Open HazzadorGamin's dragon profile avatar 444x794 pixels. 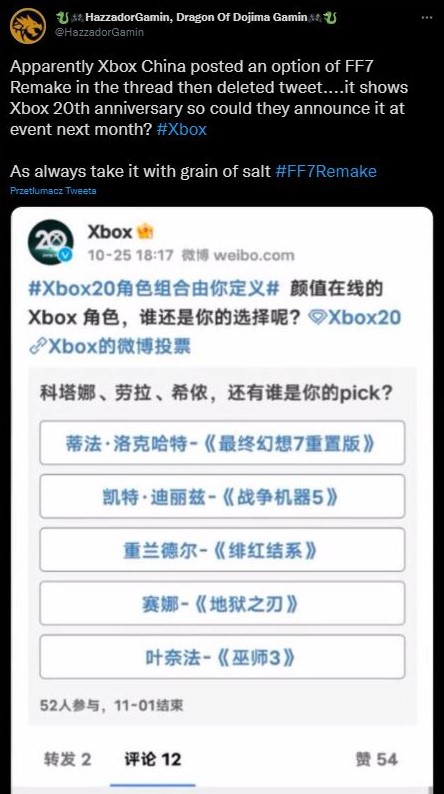pos(27,25)
